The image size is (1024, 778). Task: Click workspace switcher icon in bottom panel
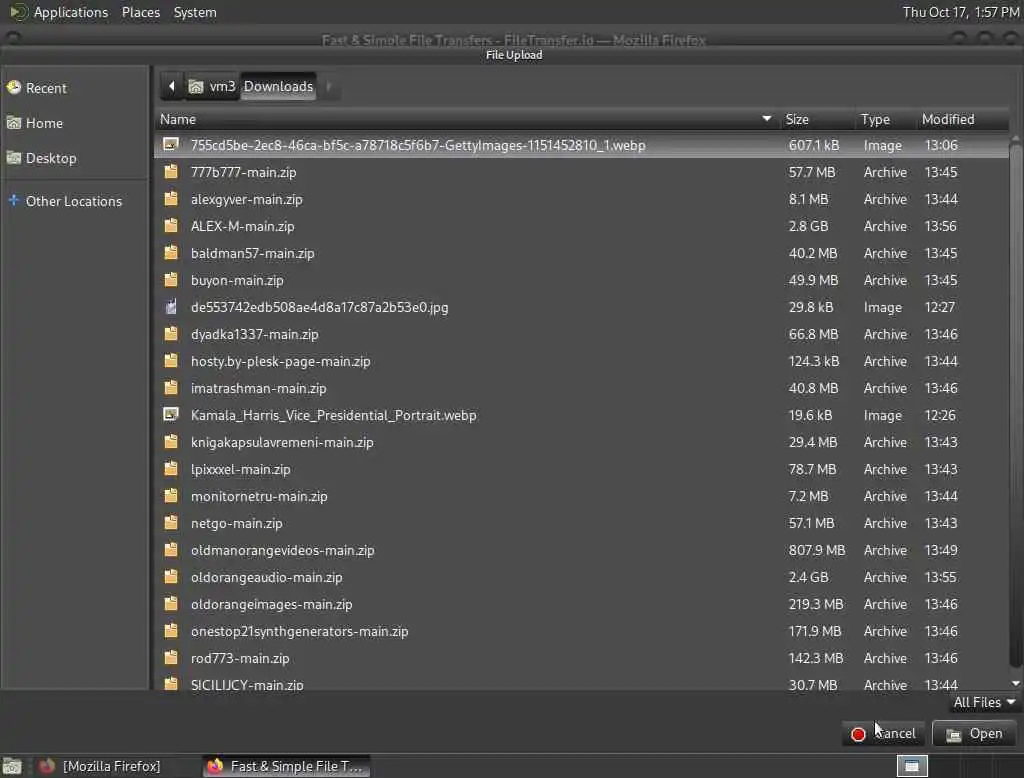[912, 766]
